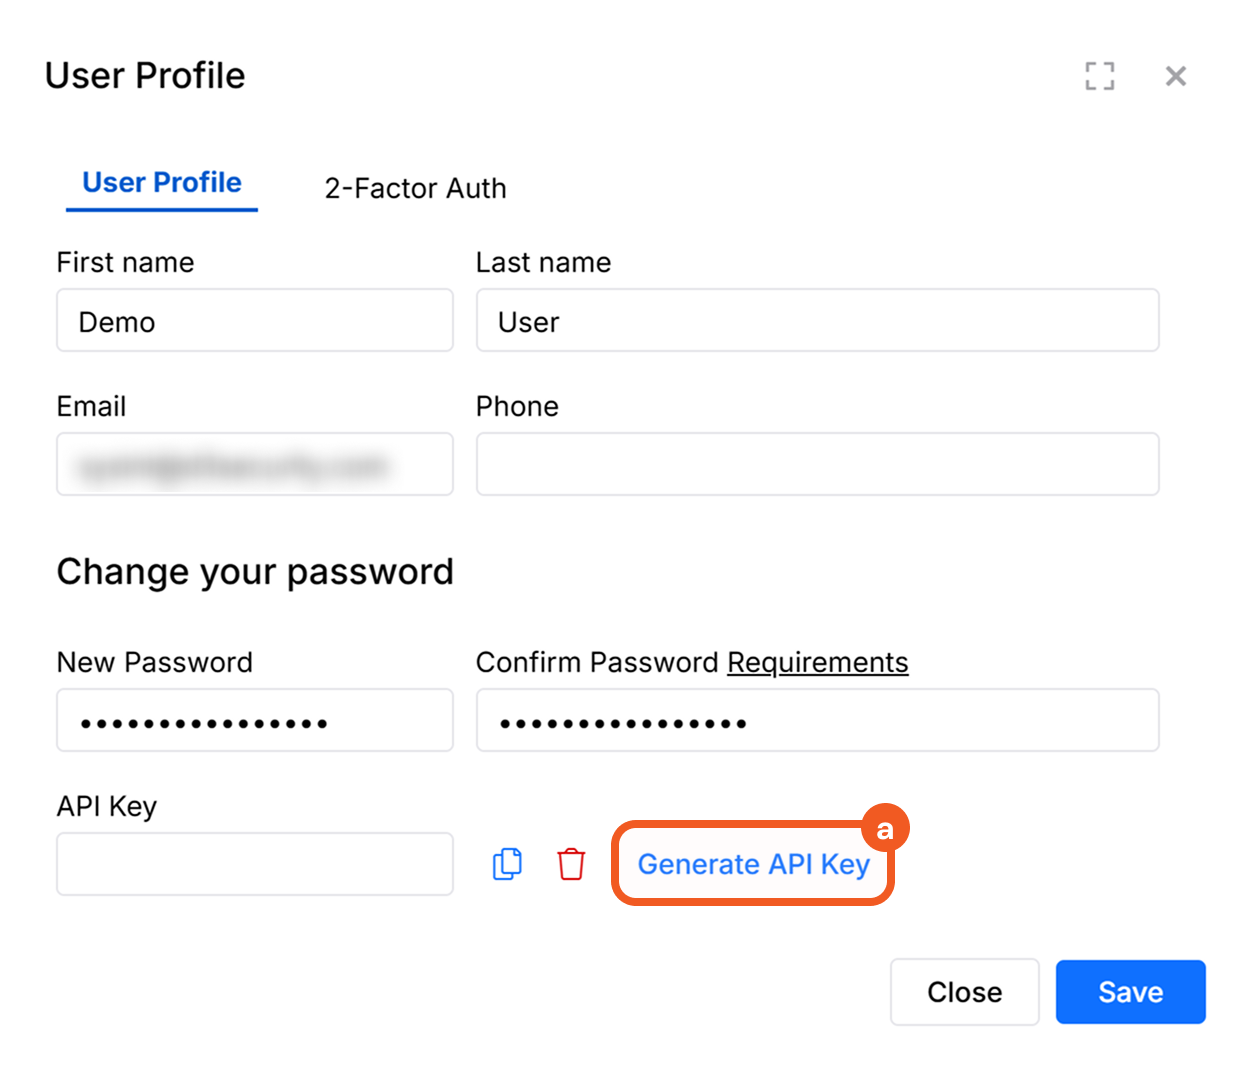1252x1072 pixels.
Task: Click the empty Phone field
Action: tap(817, 465)
